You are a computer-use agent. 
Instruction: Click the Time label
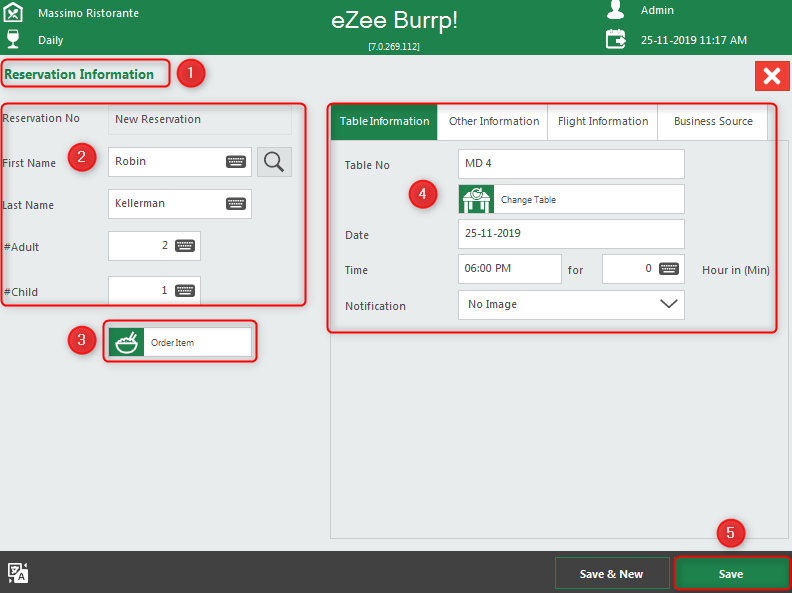pyautogui.click(x=356, y=270)
